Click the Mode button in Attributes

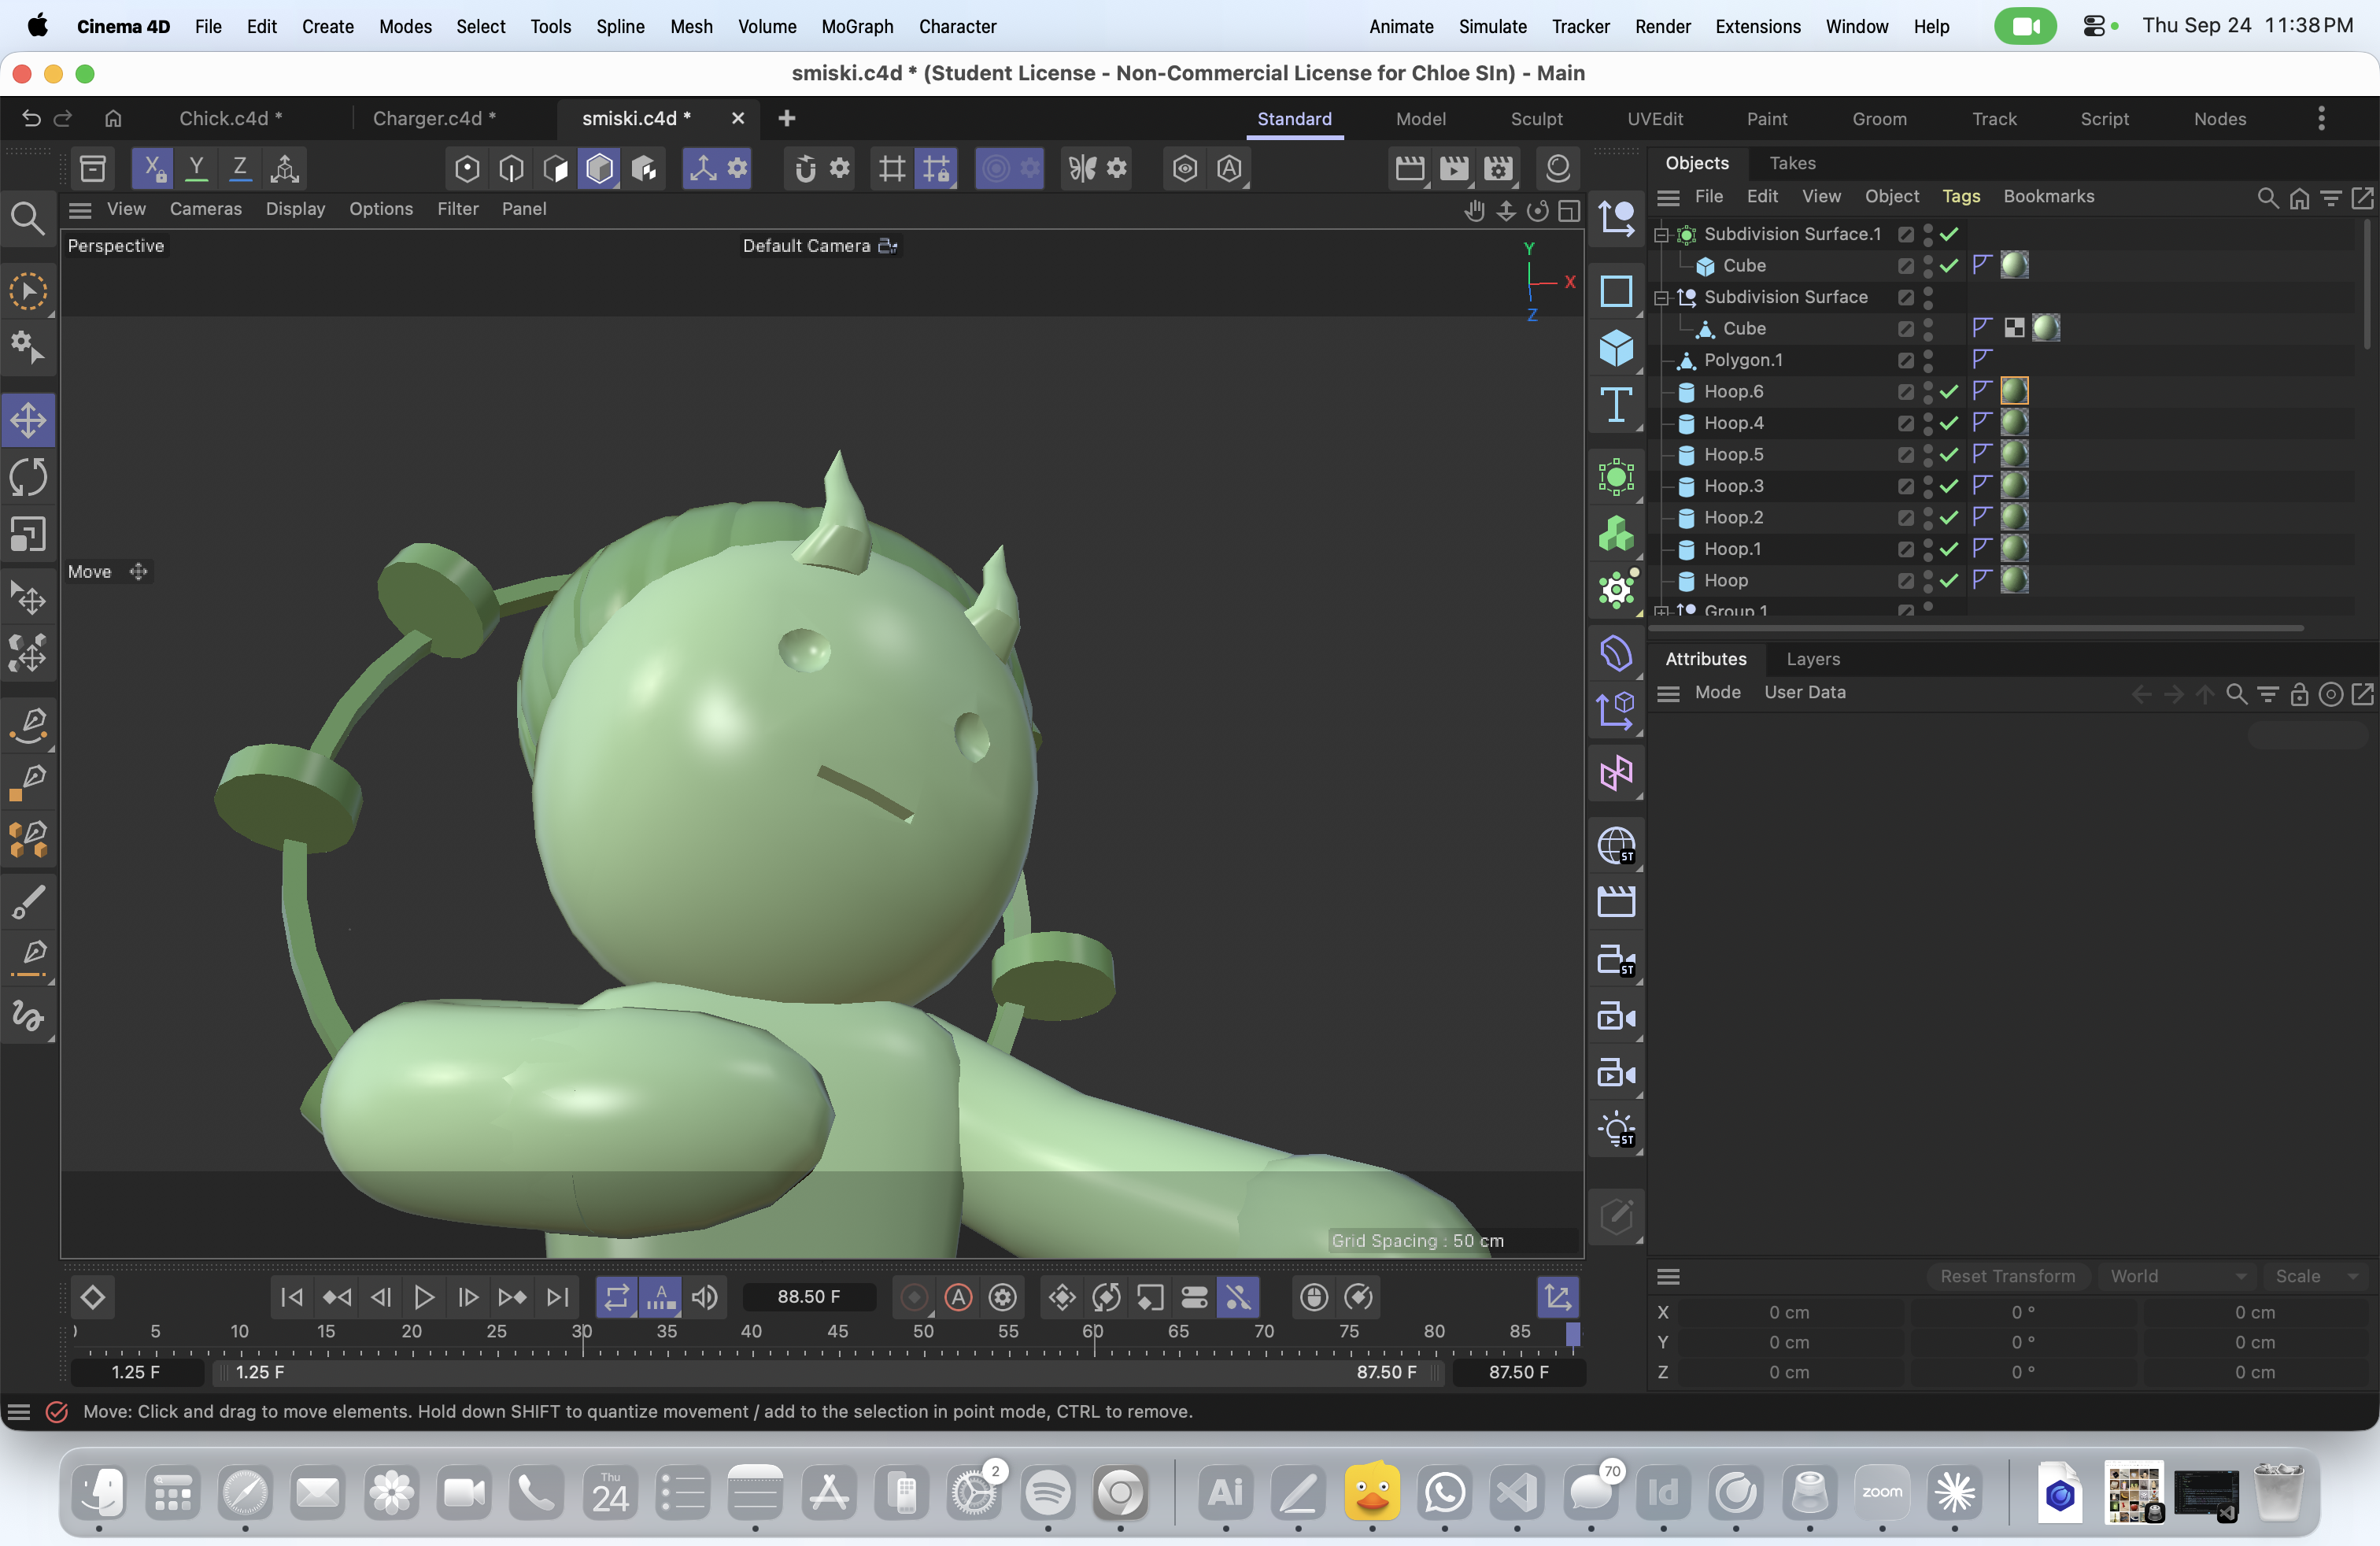1717,693
